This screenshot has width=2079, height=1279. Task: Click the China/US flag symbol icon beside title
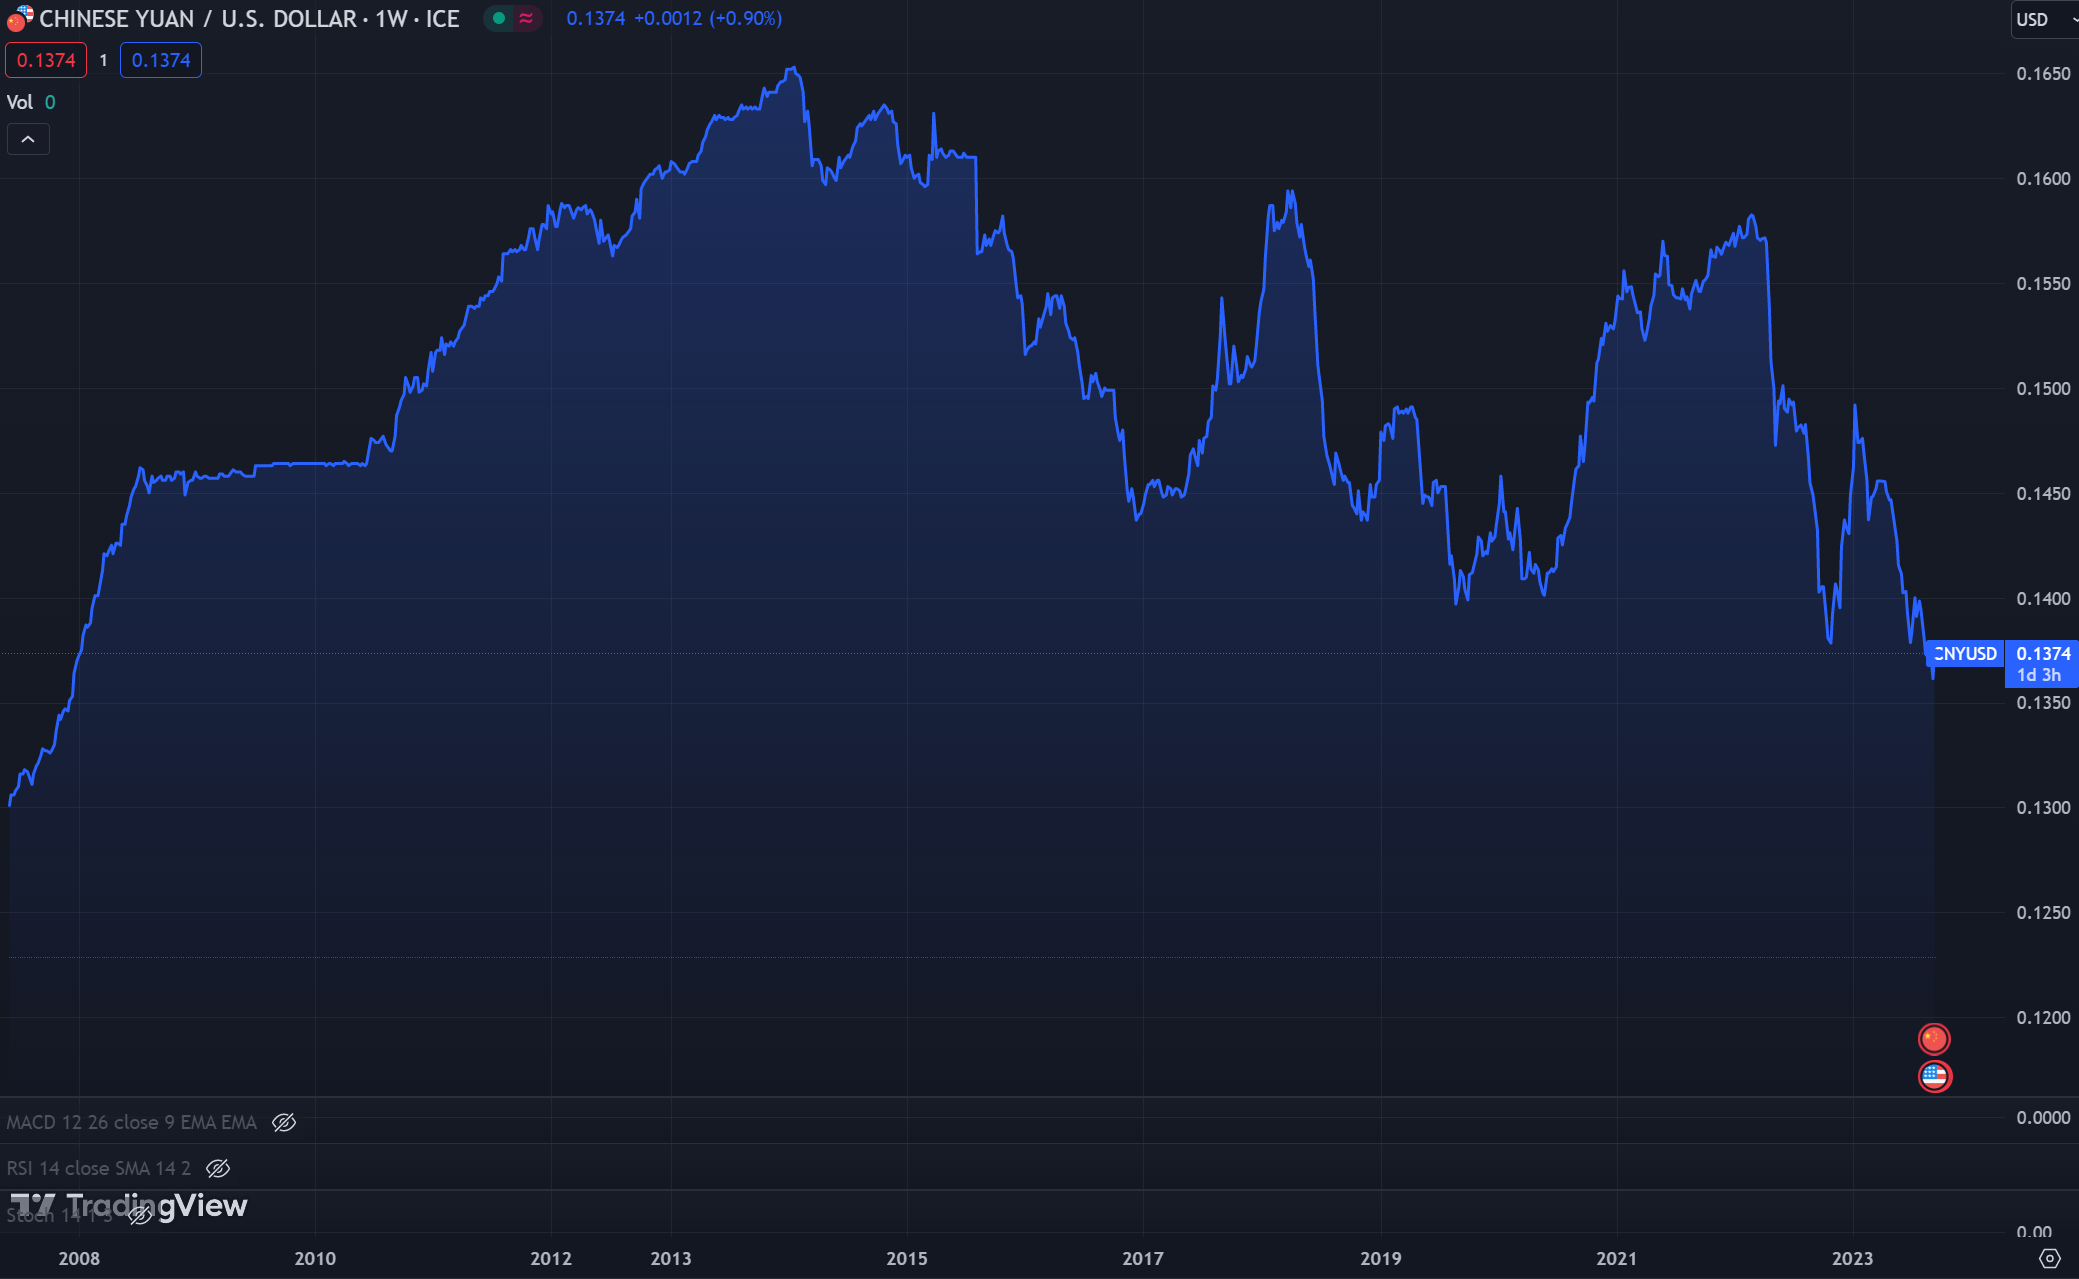pos(20,18)
